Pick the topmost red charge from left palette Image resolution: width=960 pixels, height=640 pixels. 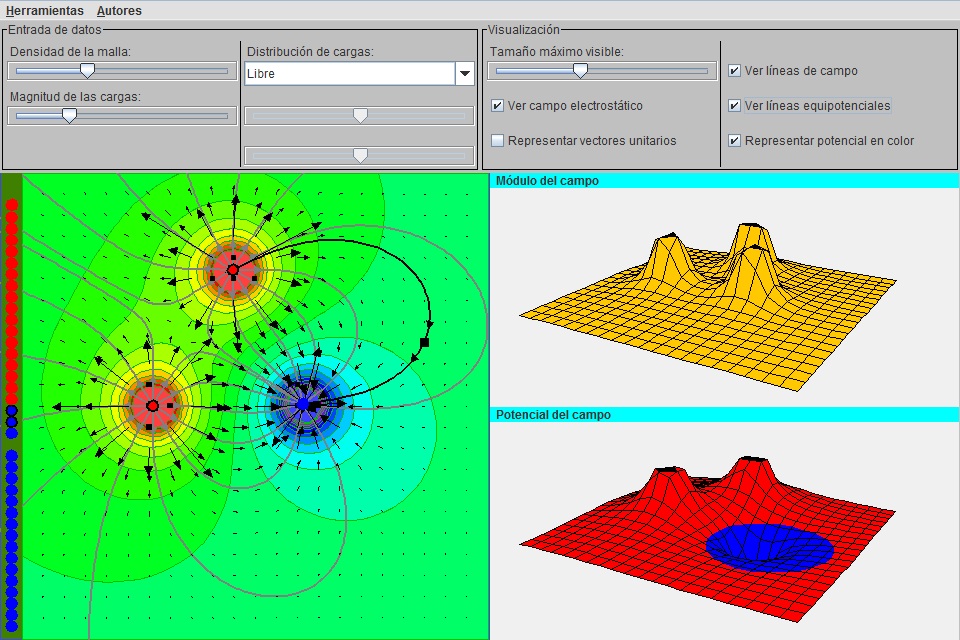[x=12, y=205]
